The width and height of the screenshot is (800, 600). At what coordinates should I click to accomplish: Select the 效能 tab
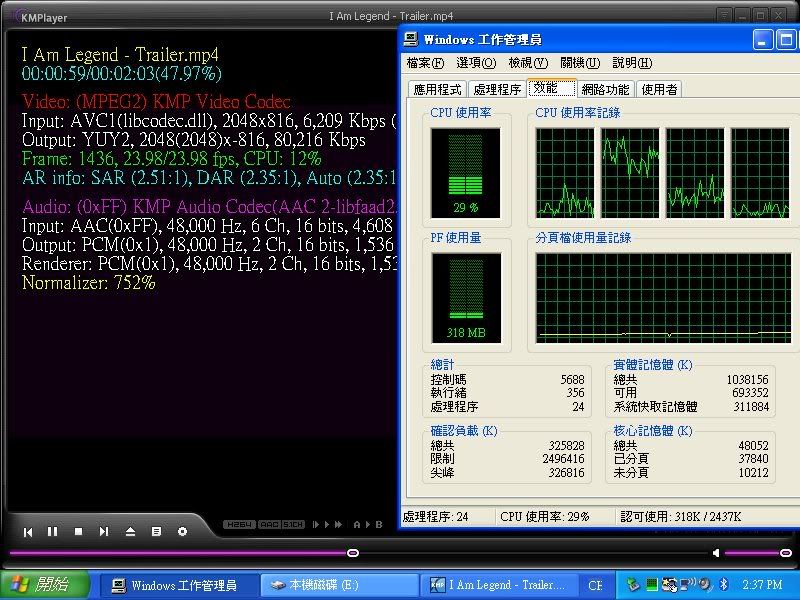(x=552, y=88)
